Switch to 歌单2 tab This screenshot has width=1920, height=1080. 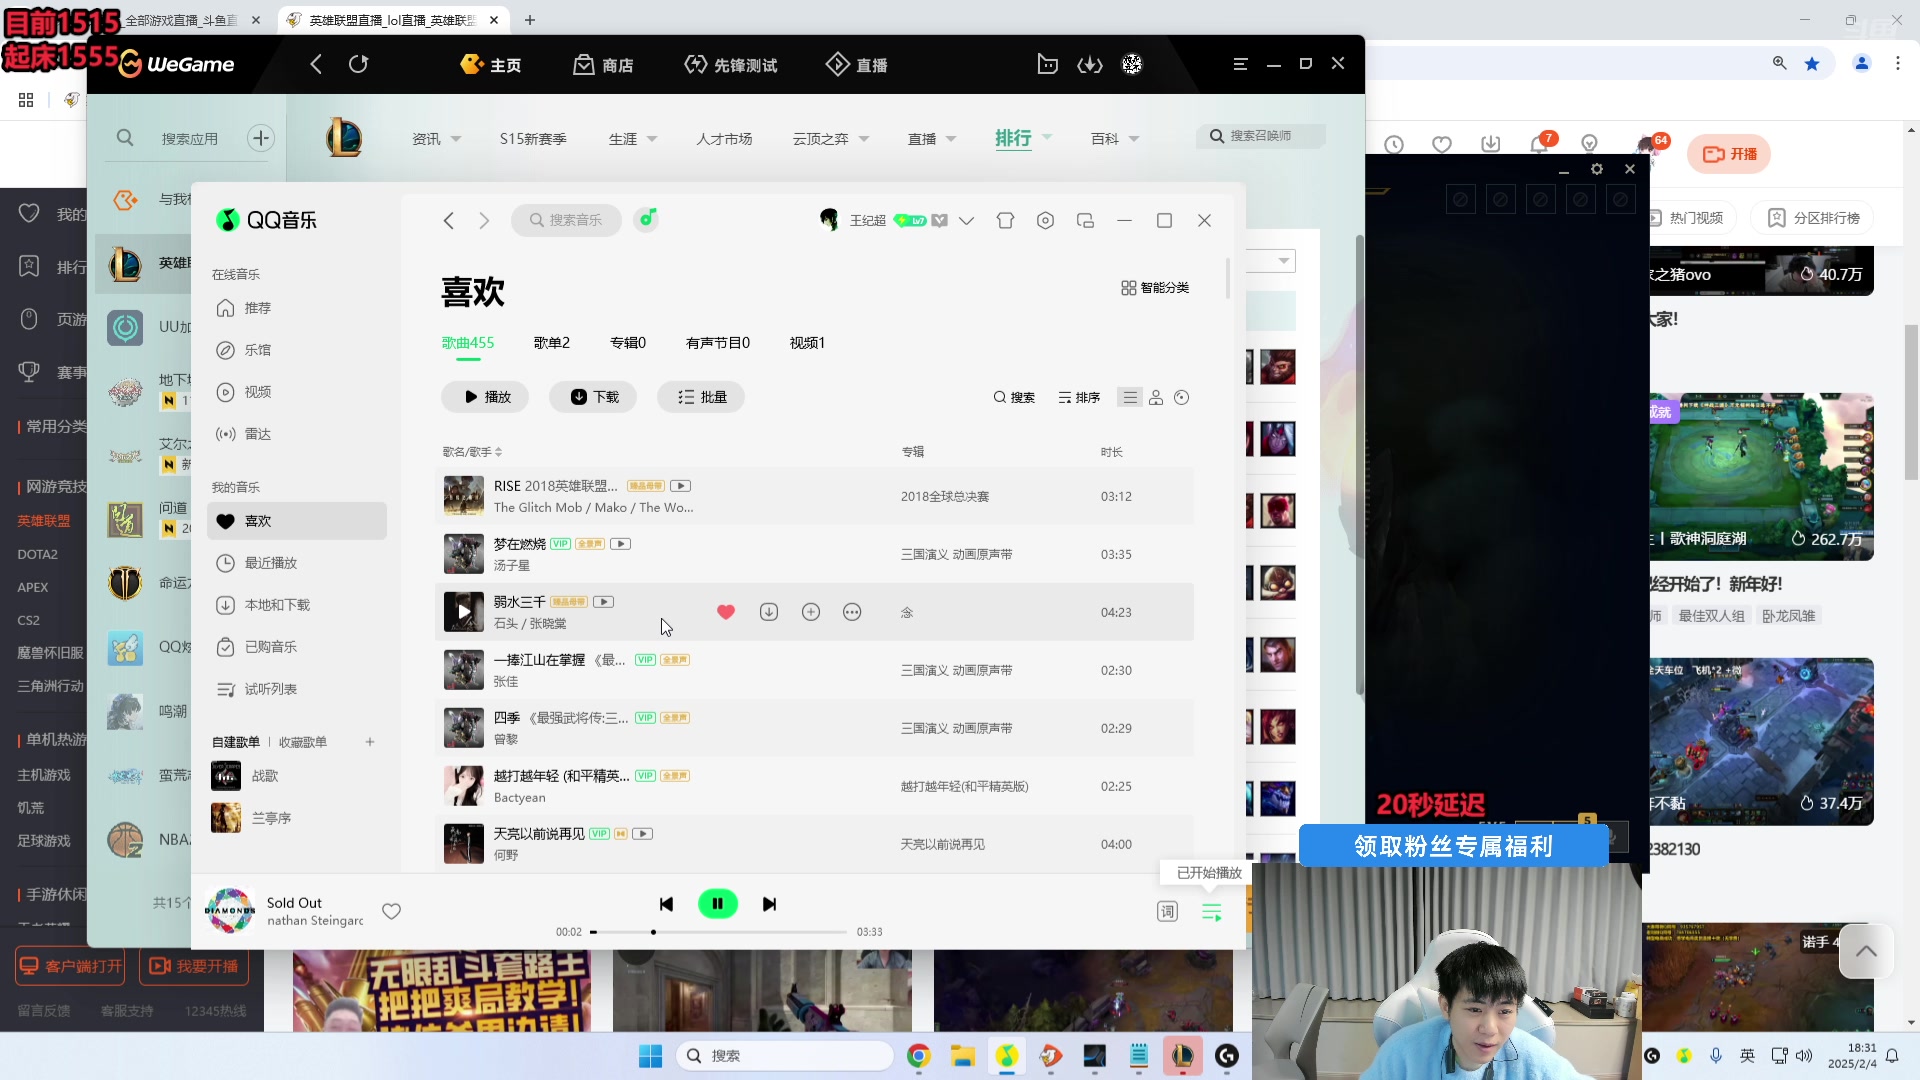(x=552, y=343)
